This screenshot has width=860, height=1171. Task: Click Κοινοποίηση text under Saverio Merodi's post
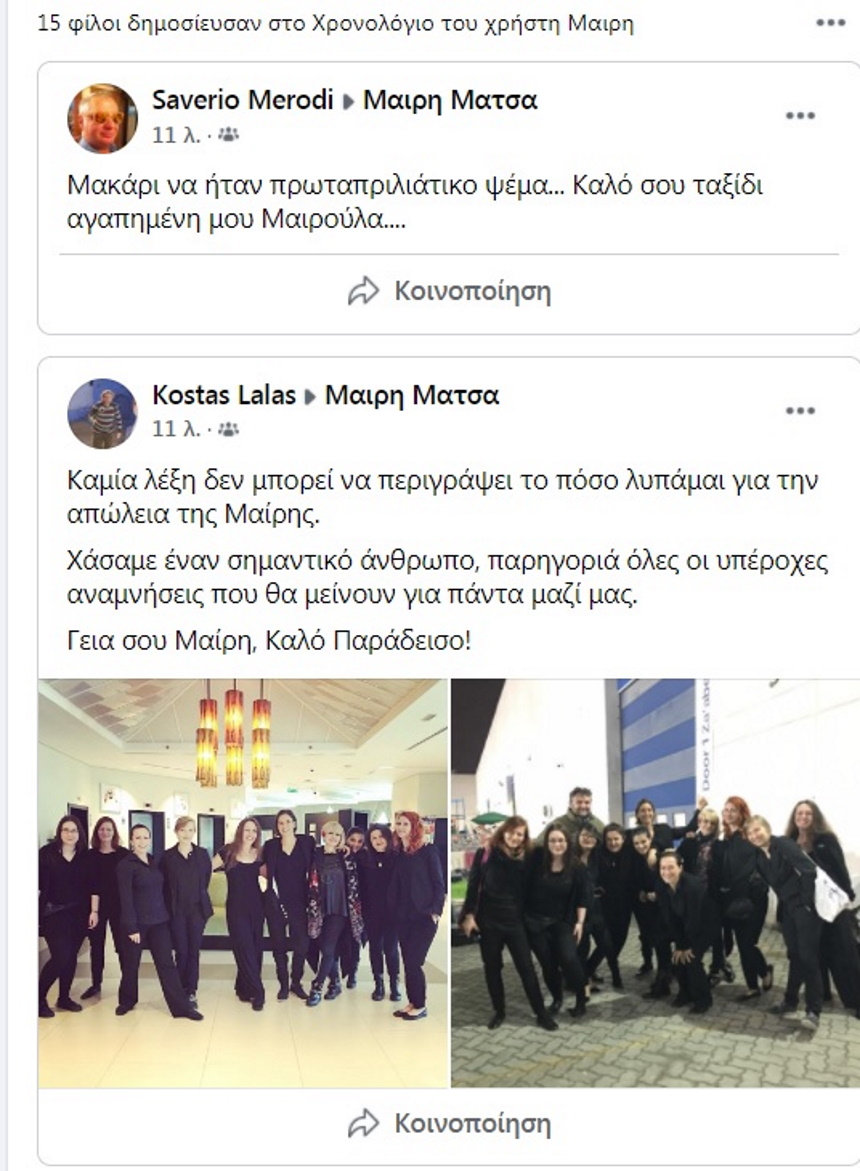473,291
